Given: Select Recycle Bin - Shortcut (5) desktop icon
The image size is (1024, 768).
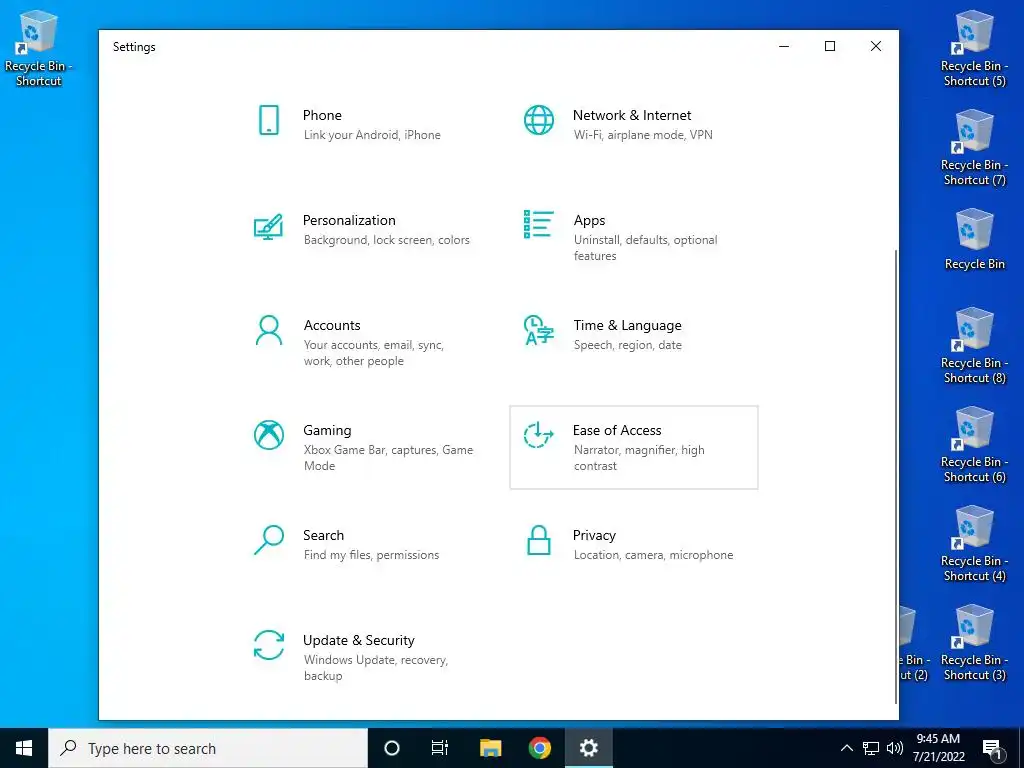Looking at the screenshot, I should coord(974,49).
